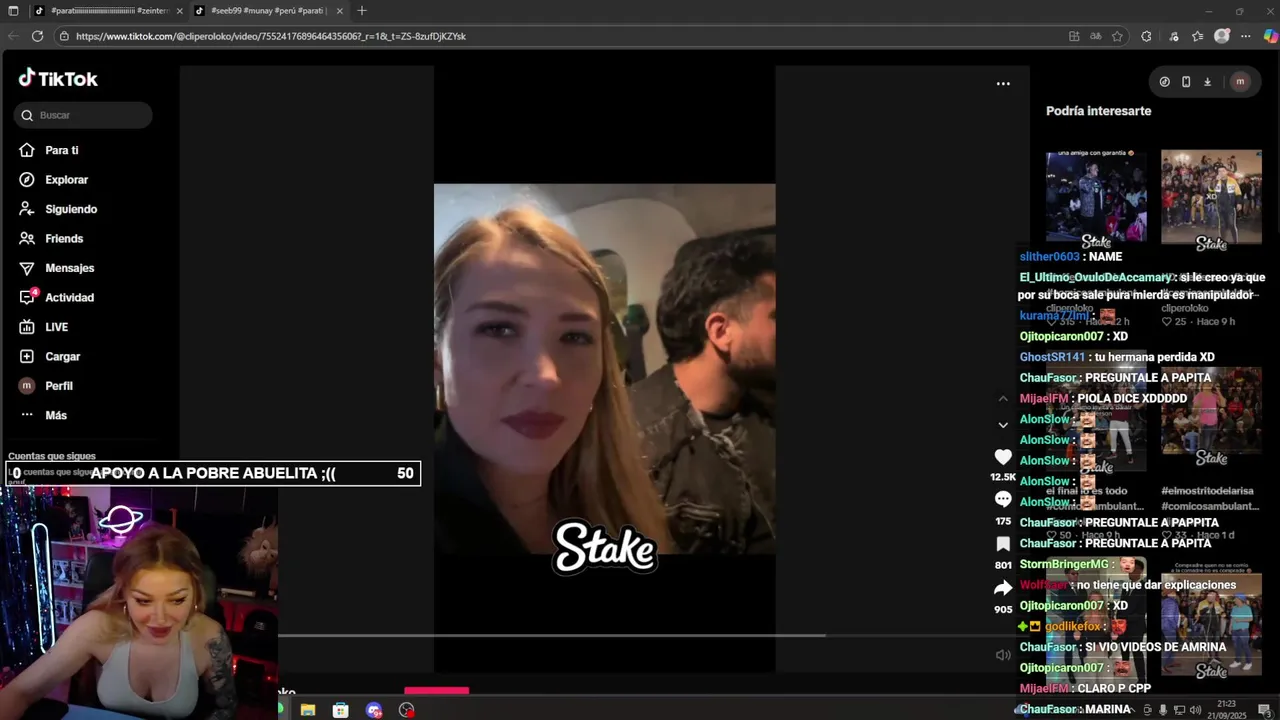Click the phone app icon in the top pill
Viewport: 1280px width, 720px height.
(x=1186, y=82)
